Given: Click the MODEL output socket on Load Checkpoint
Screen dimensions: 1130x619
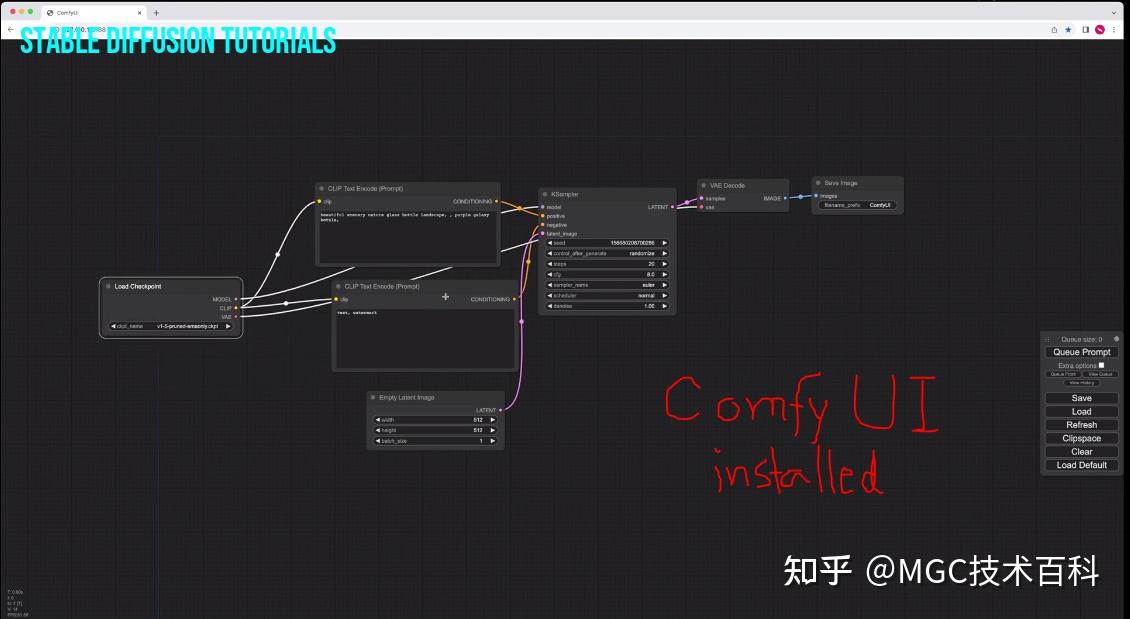Looking at the screenshot, I should [238, 298].
